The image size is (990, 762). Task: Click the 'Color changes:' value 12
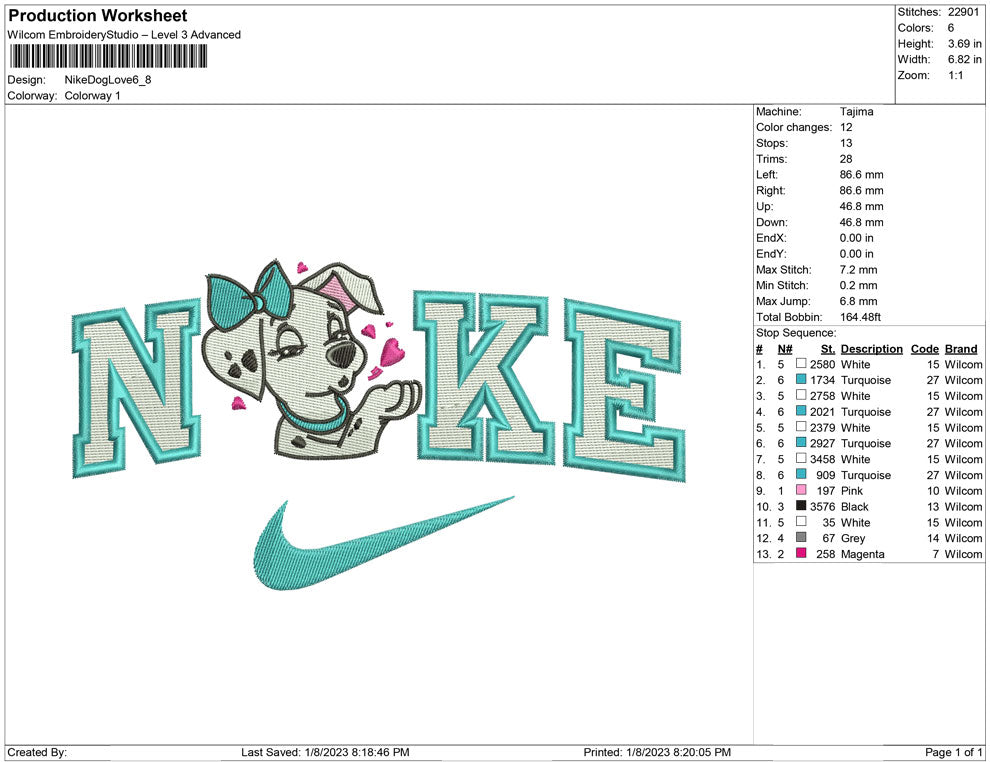click(x=846, y=127)
